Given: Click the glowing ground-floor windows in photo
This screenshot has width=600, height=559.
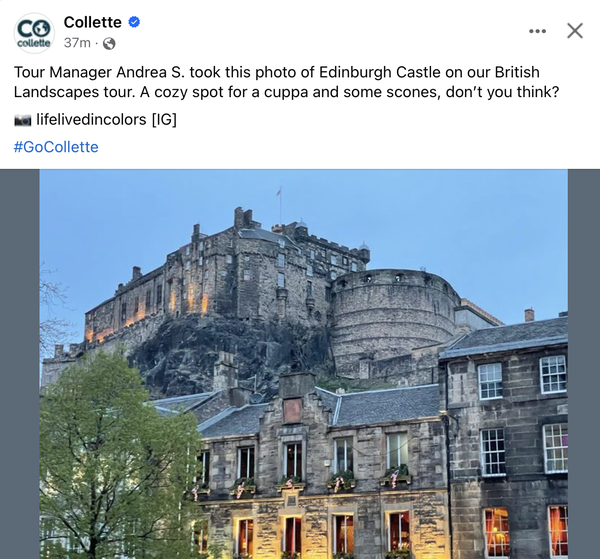Looking at the screenshot, I should point(321,536).
